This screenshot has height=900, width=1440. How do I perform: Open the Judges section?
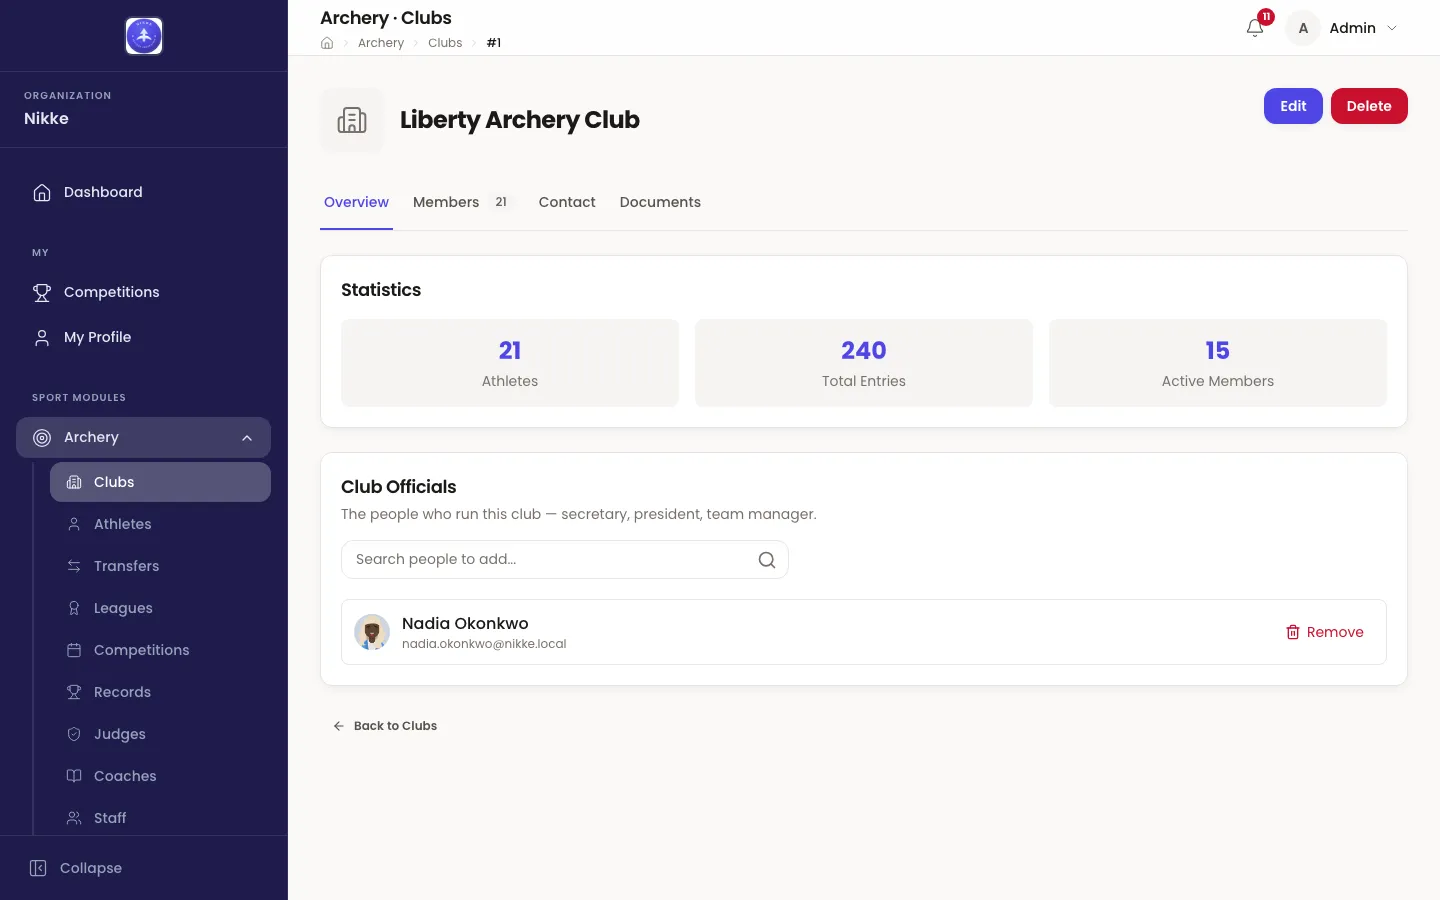coord(160,734)
